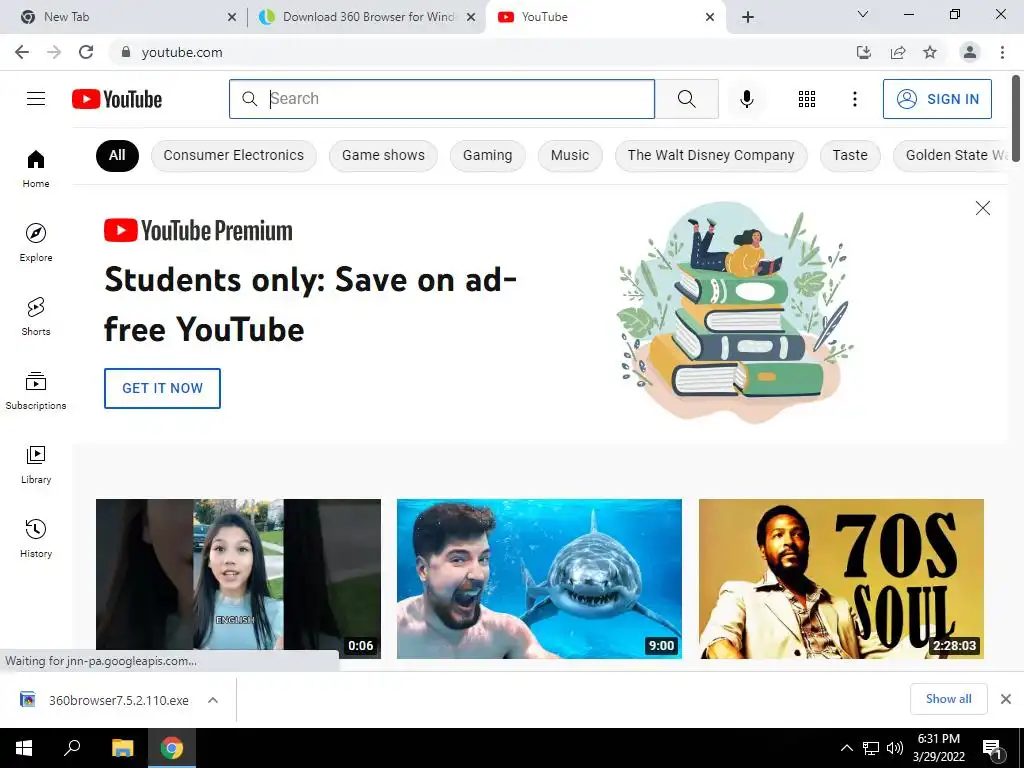The height and width of the screenshot is (768, 1024).
Task: Open the 0:06 ENGLISH girl video
Action: (x=238, y=579)
